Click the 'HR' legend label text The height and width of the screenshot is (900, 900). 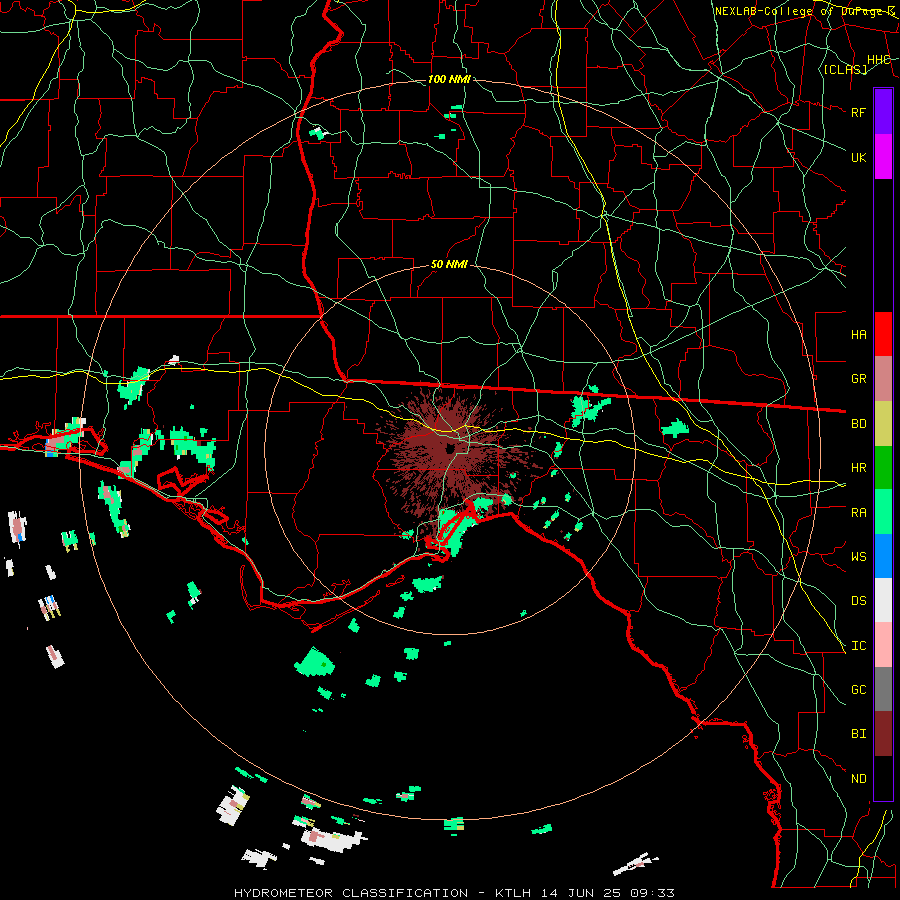click(x=858, y=468)
